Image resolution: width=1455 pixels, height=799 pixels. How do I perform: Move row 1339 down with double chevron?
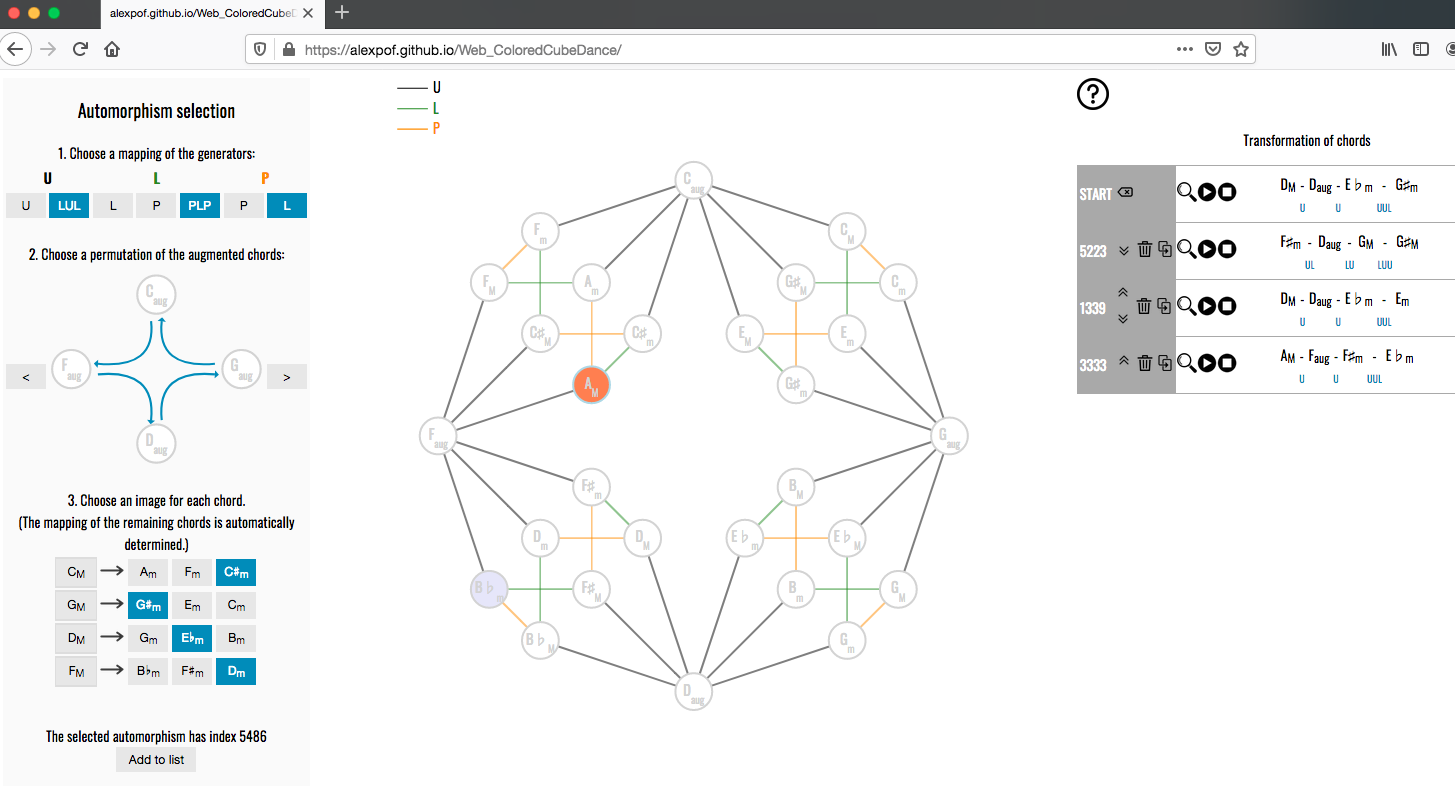pos(1123,318)
